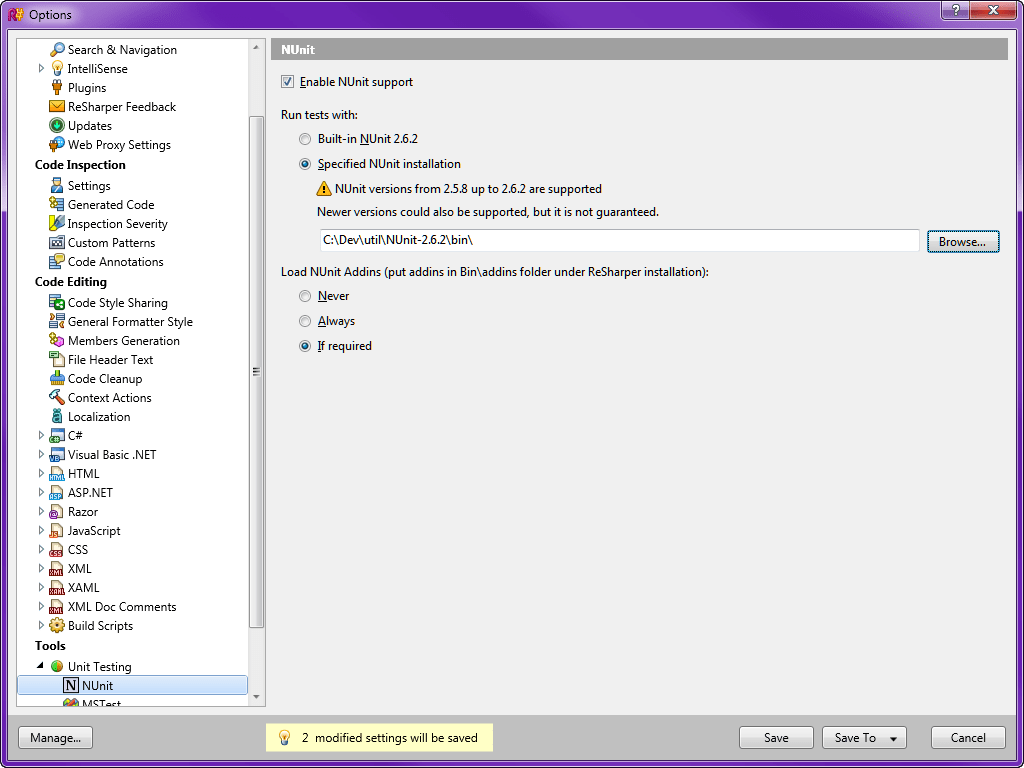This screenshot has width=1024, height=768.
Task: Click the General Formatter Style icon
Action: tap(57, 321)
